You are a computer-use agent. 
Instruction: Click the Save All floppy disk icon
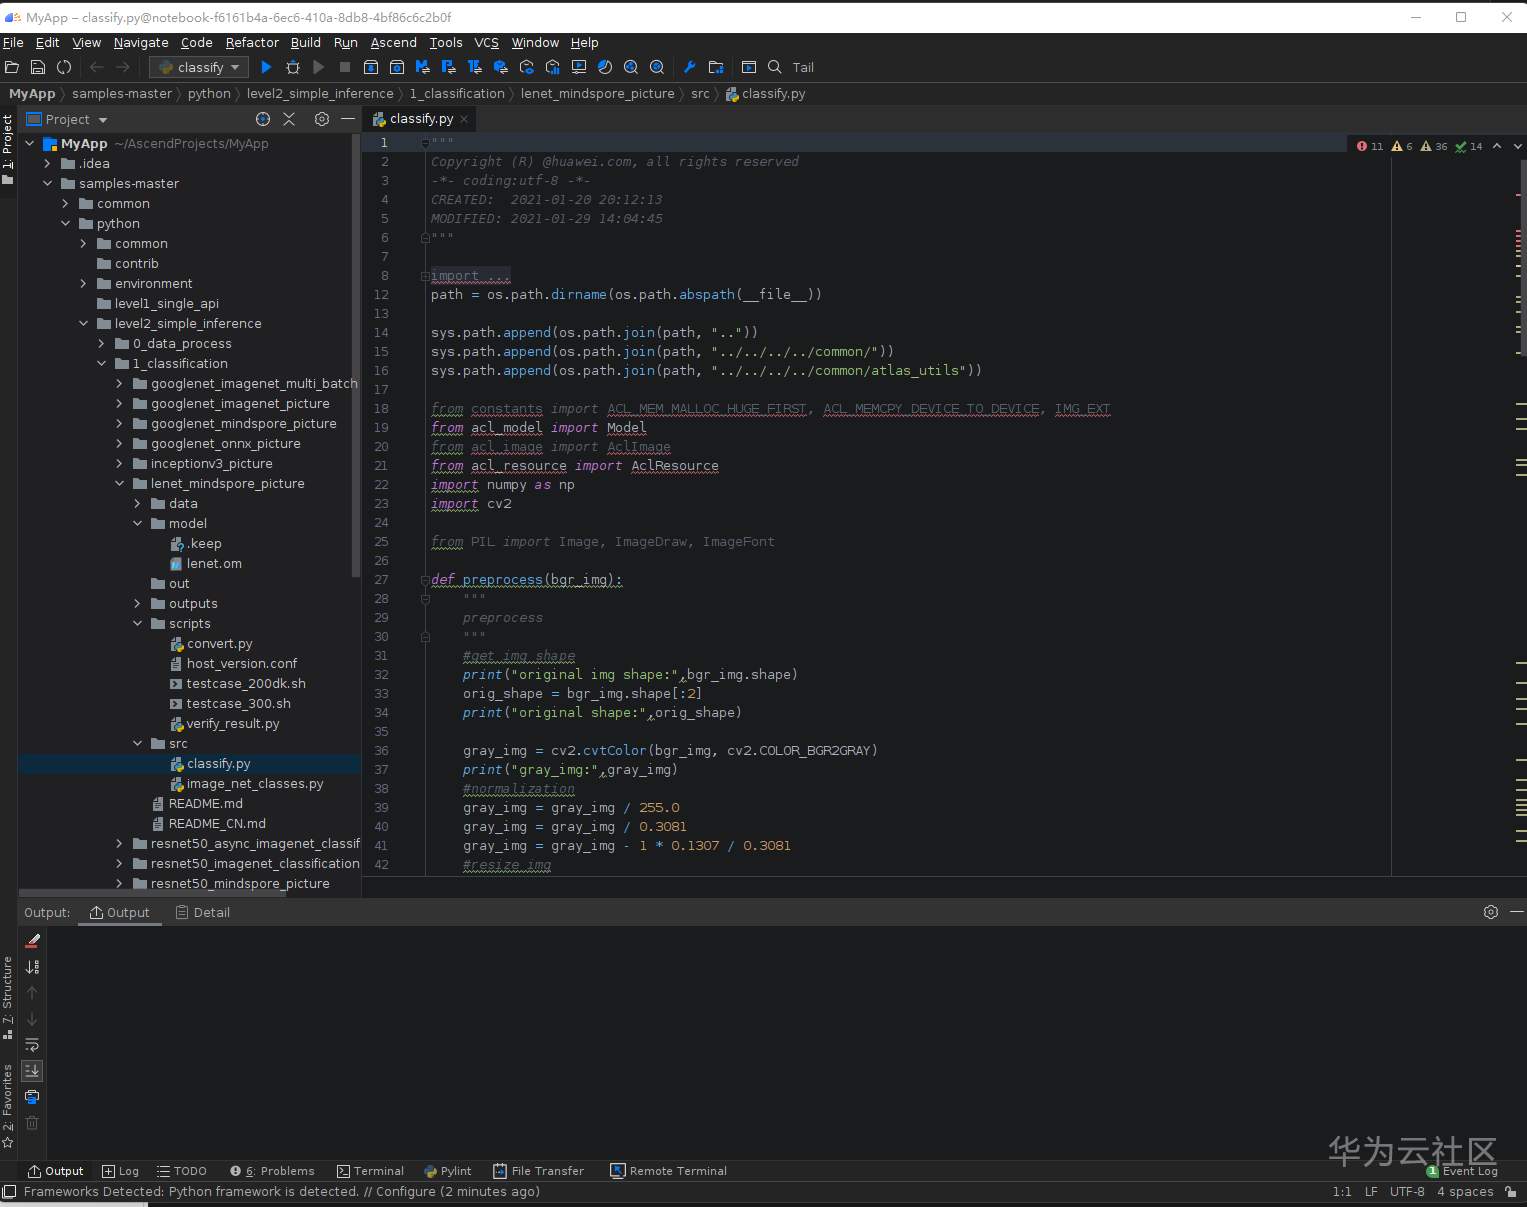[x=38, y=67]
